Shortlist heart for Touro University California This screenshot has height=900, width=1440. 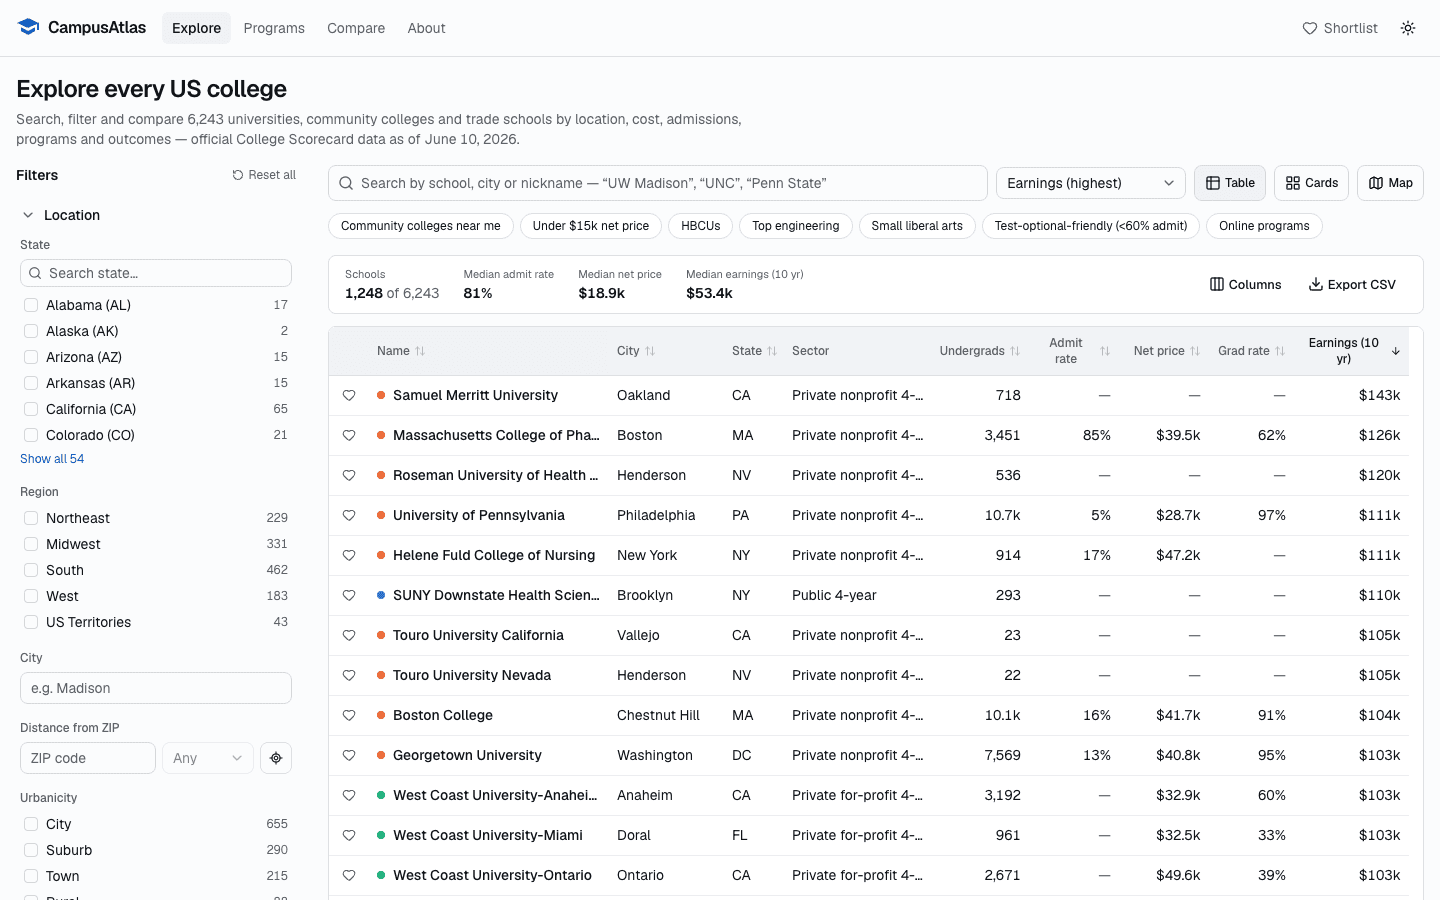(349, 635)
